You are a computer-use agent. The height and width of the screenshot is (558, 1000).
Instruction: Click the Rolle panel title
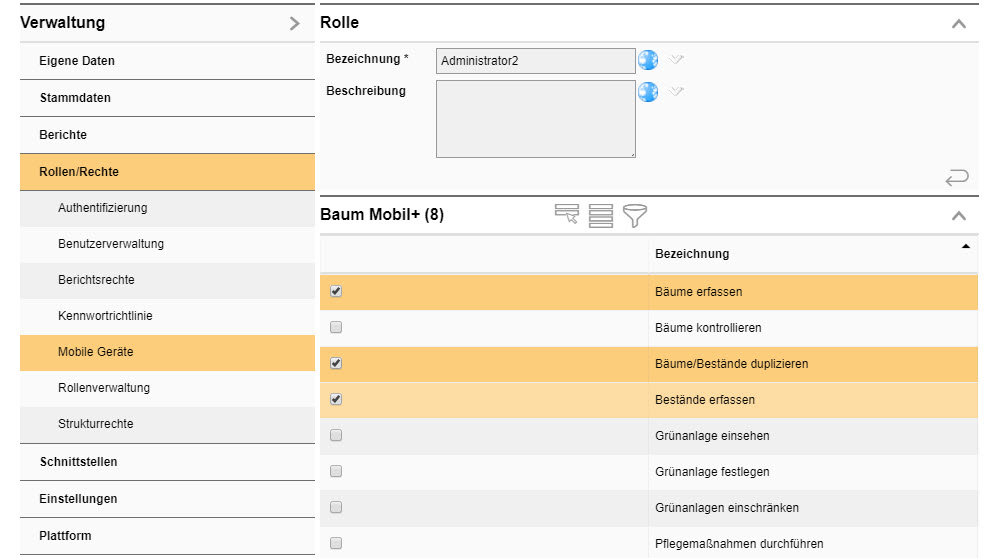(x=339, y=22)
